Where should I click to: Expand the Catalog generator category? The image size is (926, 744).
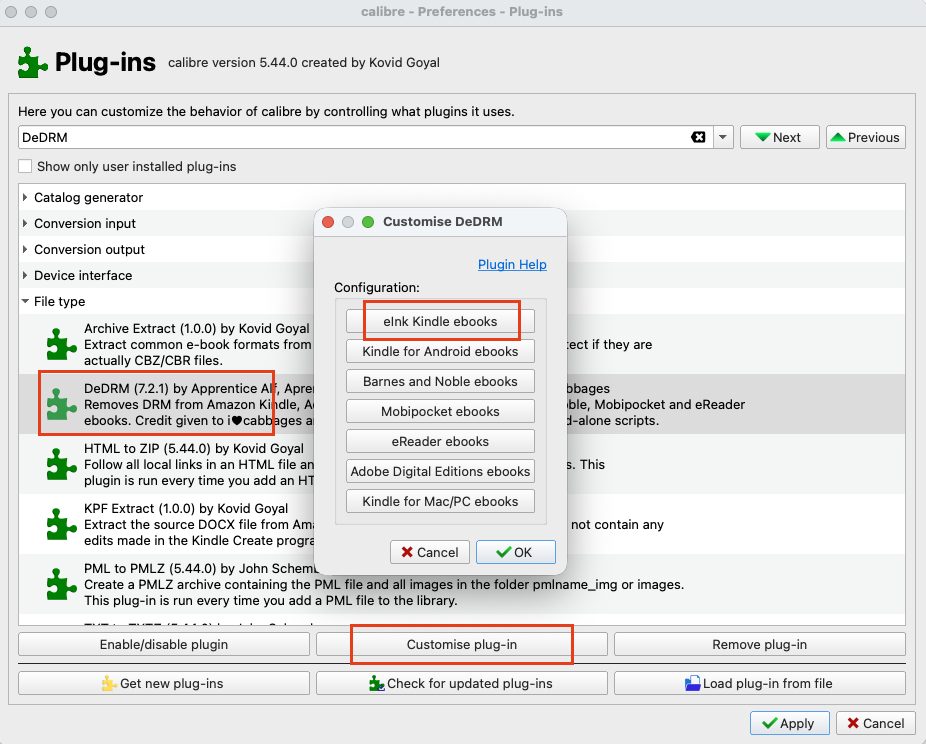(x=25, y=198)
